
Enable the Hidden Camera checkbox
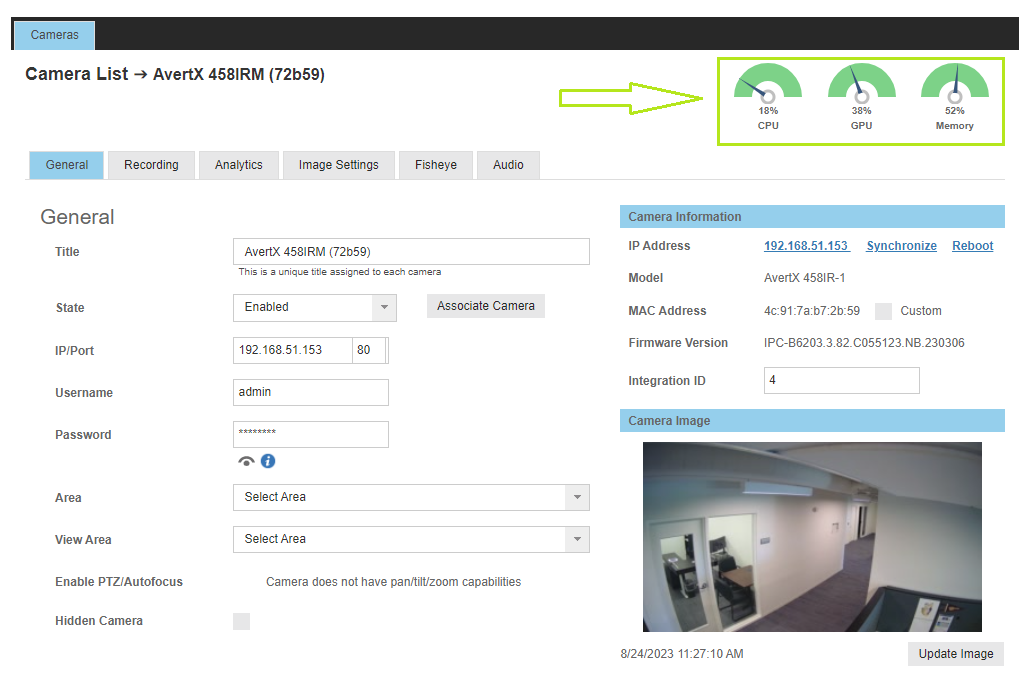[x=241, y=621]
